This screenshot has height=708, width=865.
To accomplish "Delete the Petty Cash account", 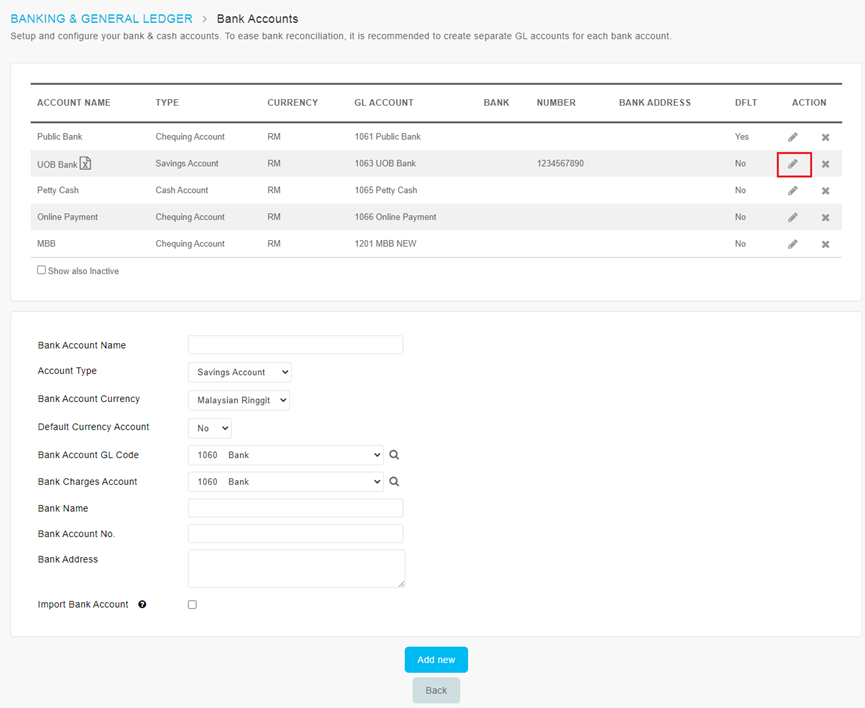I will point(825,191).
